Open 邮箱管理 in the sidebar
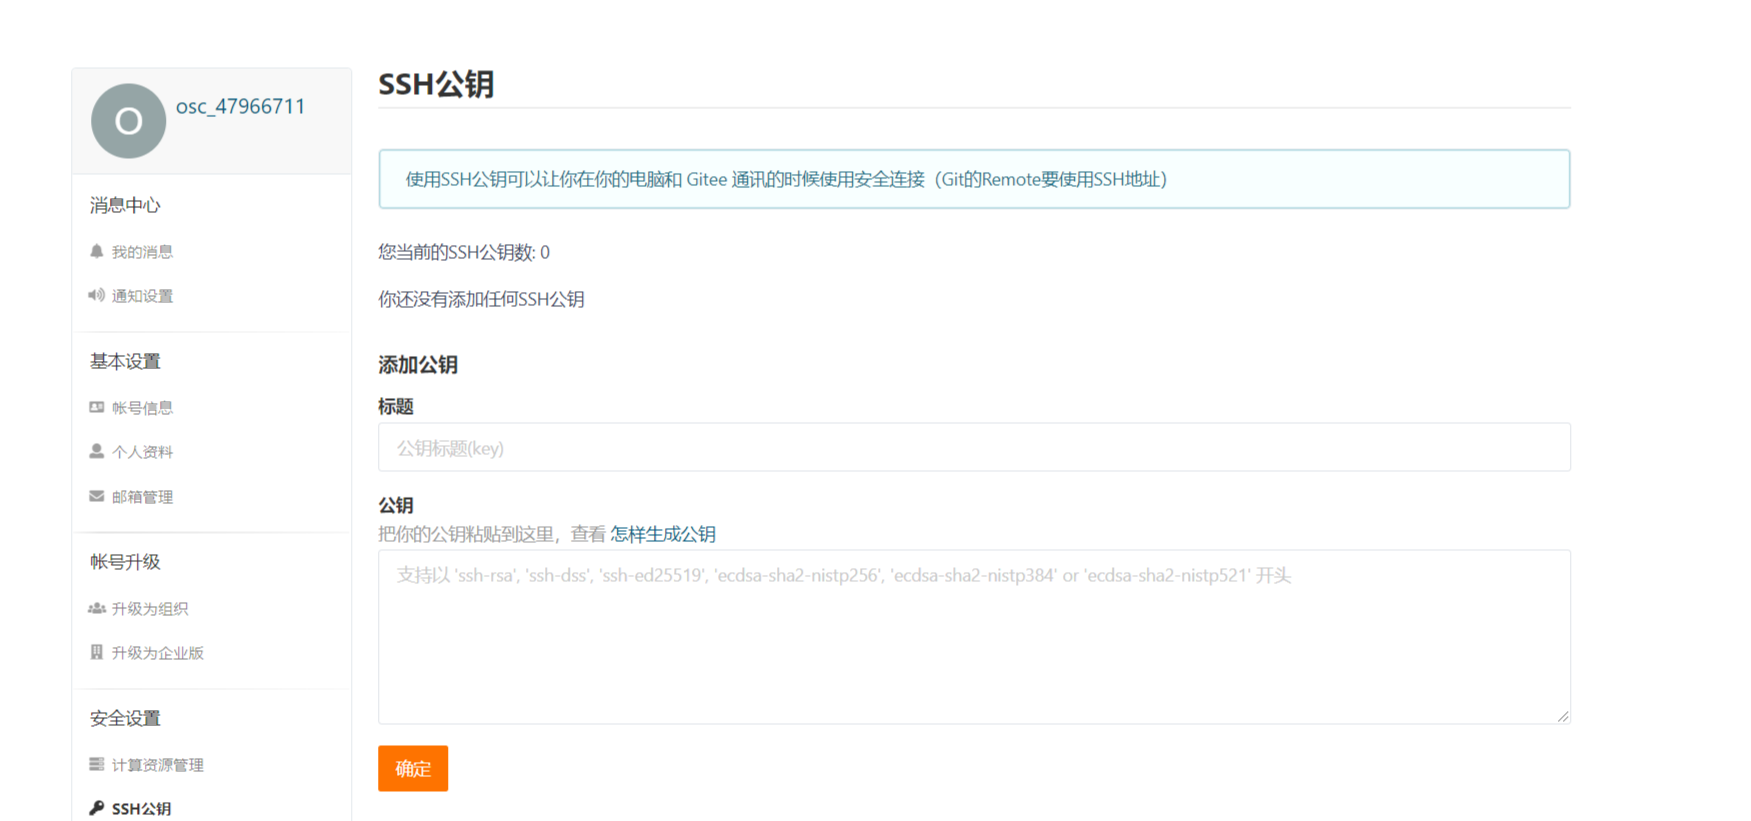 point(142,497)
